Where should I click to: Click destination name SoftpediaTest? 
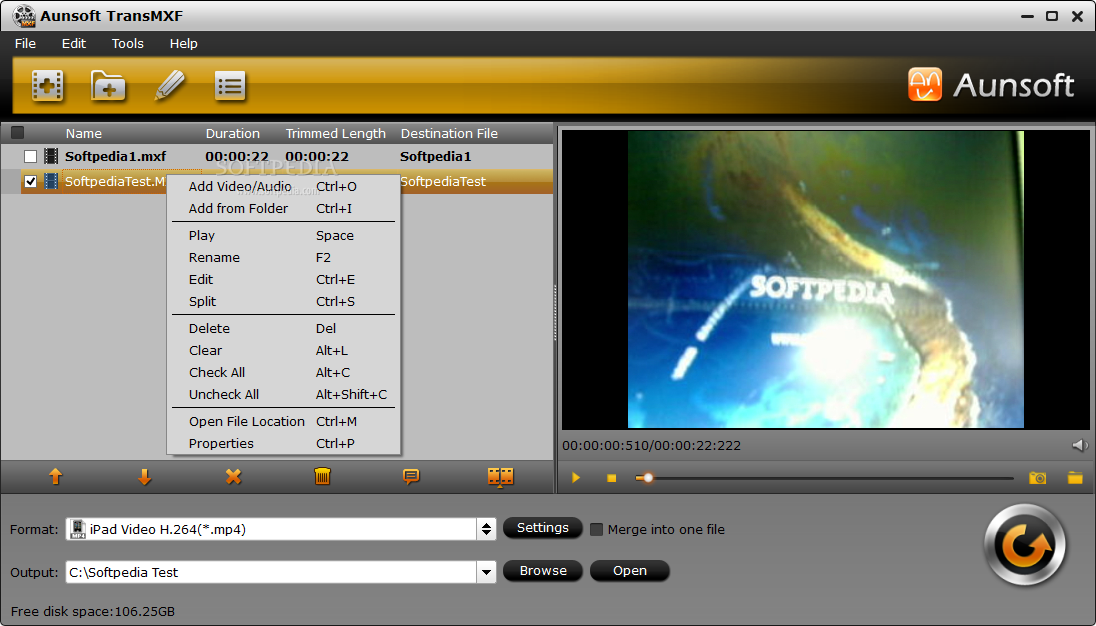tap(442, 182)
